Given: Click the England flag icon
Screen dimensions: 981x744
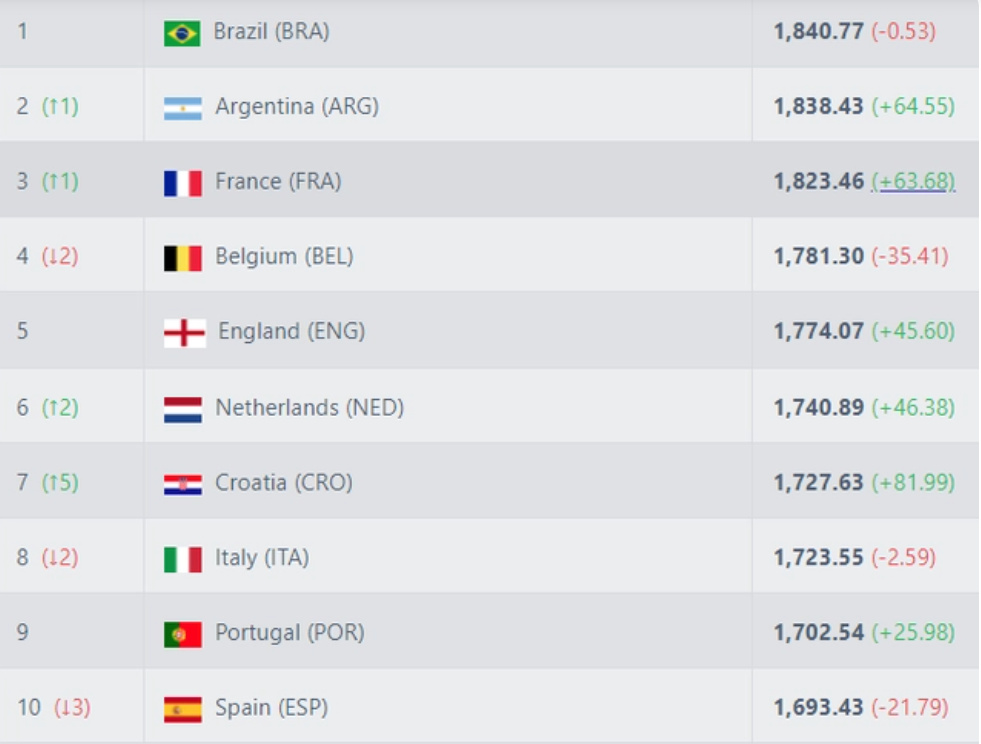Looking at the screenshot, I should [x=185, y=333].
